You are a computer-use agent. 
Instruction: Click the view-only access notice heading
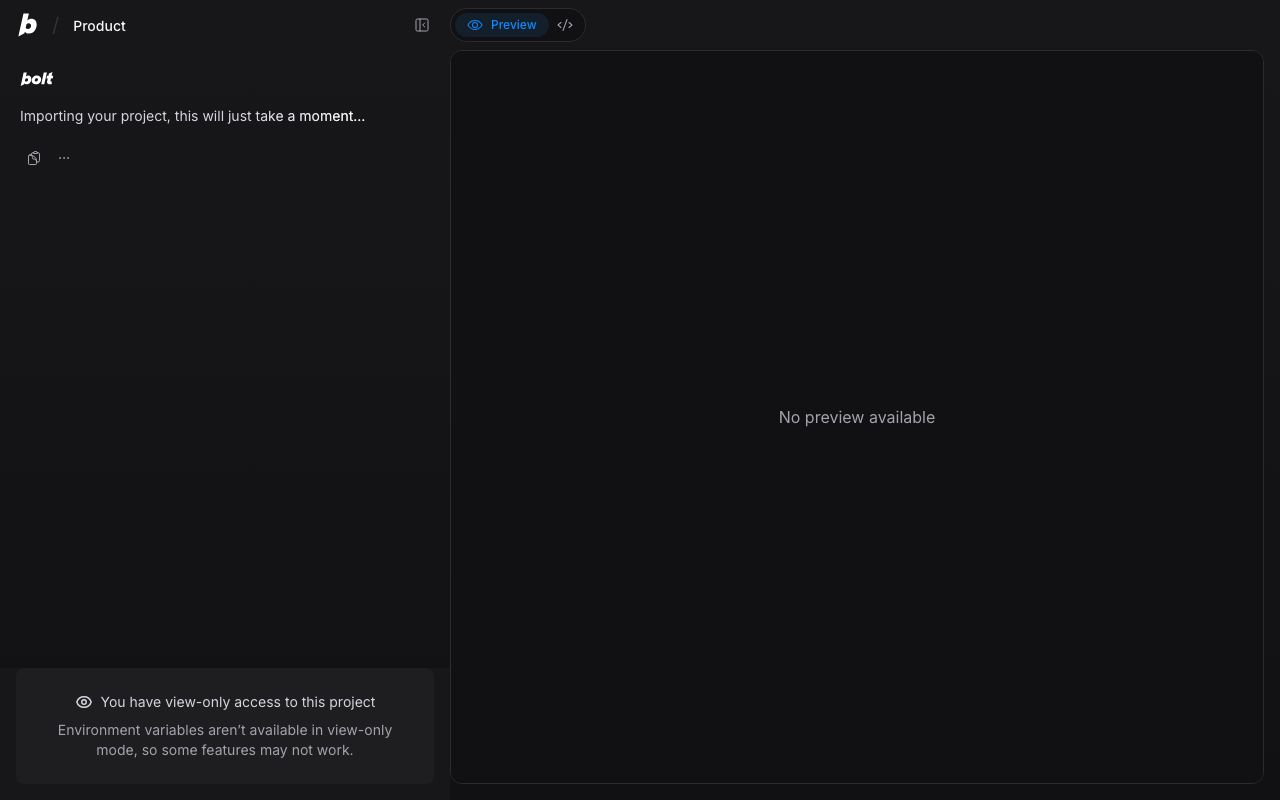238,702
